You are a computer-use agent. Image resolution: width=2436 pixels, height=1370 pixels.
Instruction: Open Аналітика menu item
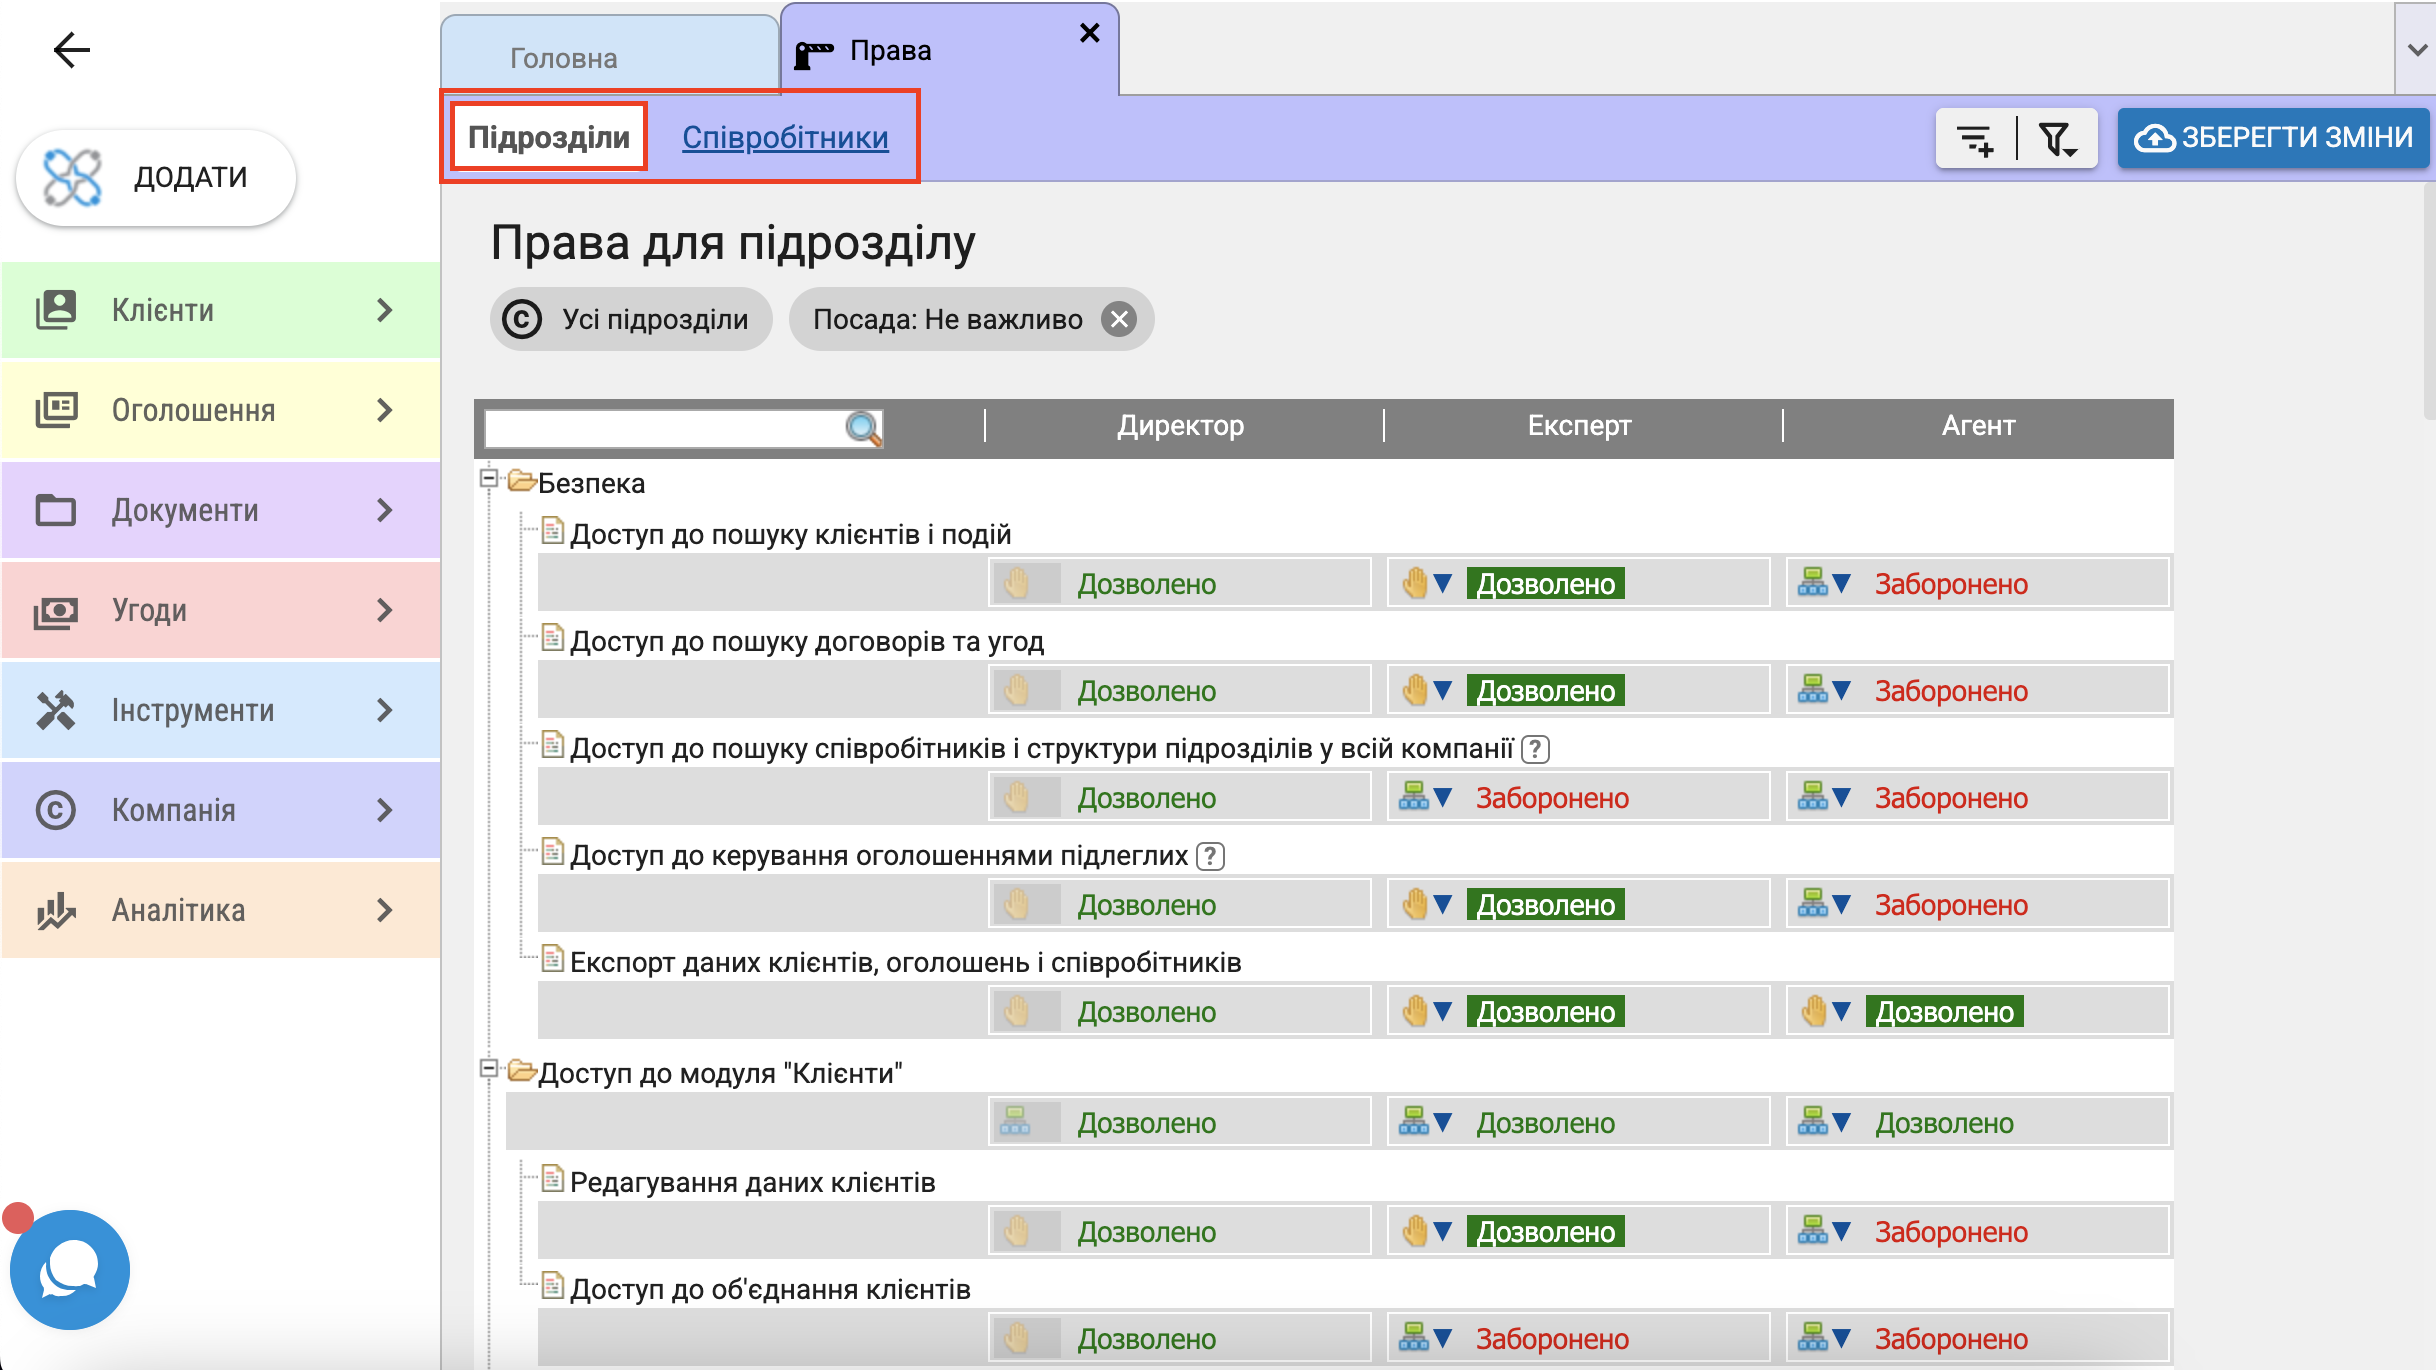click(x=221, y=910)
